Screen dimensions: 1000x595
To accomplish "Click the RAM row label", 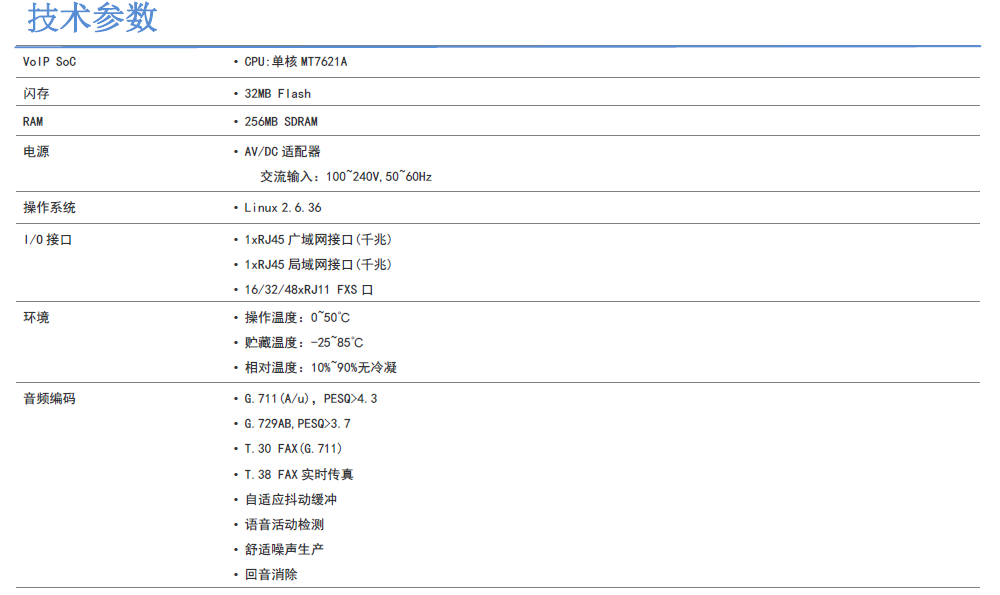I will pos(34,122).
